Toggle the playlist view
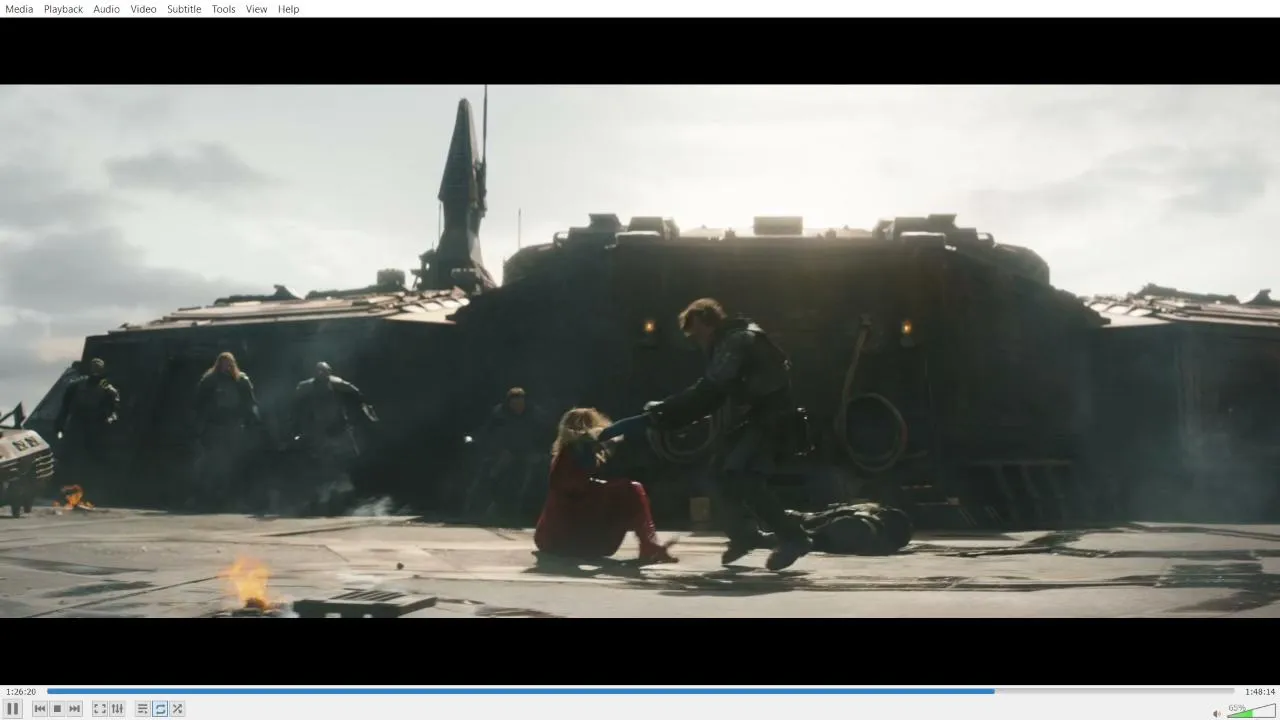Image resolution: width=1280 pixels, height=720 pixels. coord(143,709)
